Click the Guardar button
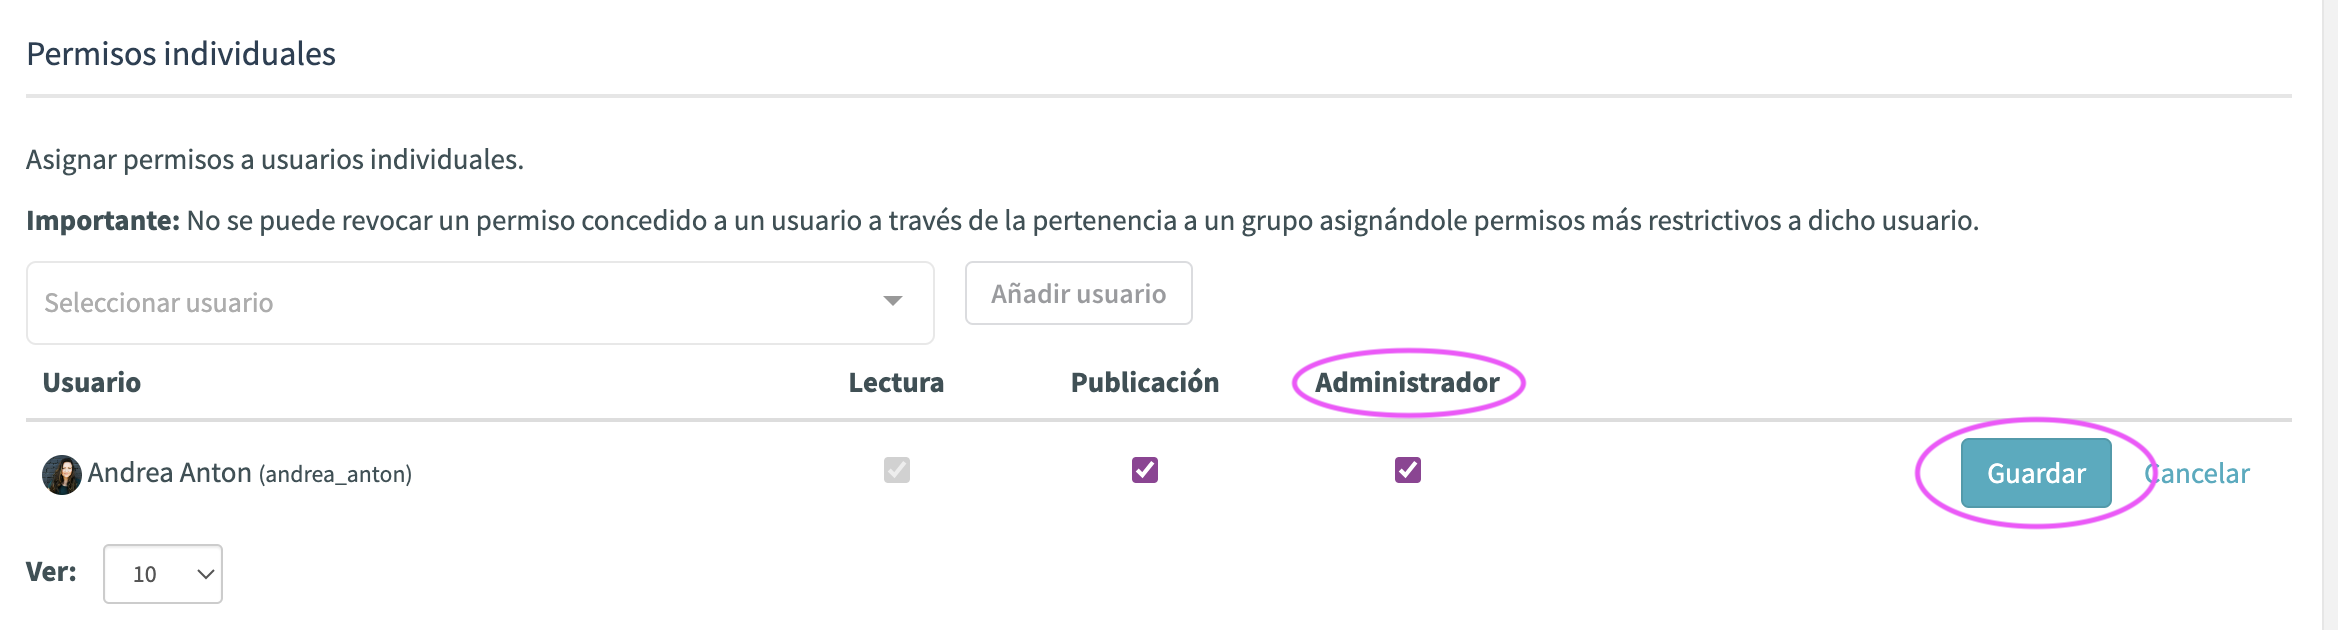The image size is (2338, 630). click(2036, 473)
